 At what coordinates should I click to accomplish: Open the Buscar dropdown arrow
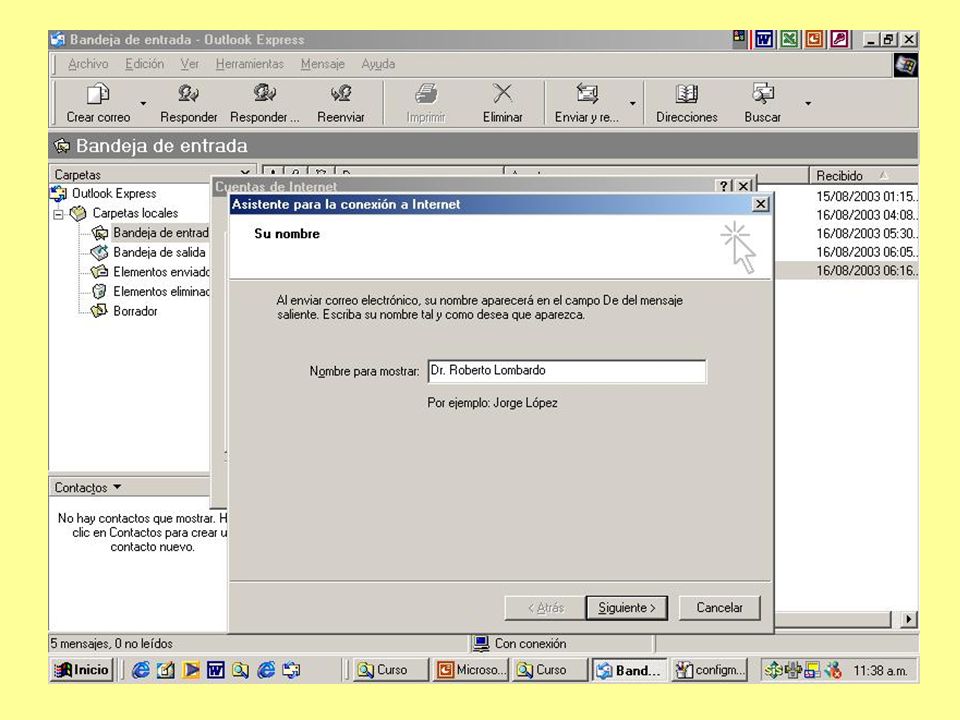pyautogui.click(x=808, y=103)
